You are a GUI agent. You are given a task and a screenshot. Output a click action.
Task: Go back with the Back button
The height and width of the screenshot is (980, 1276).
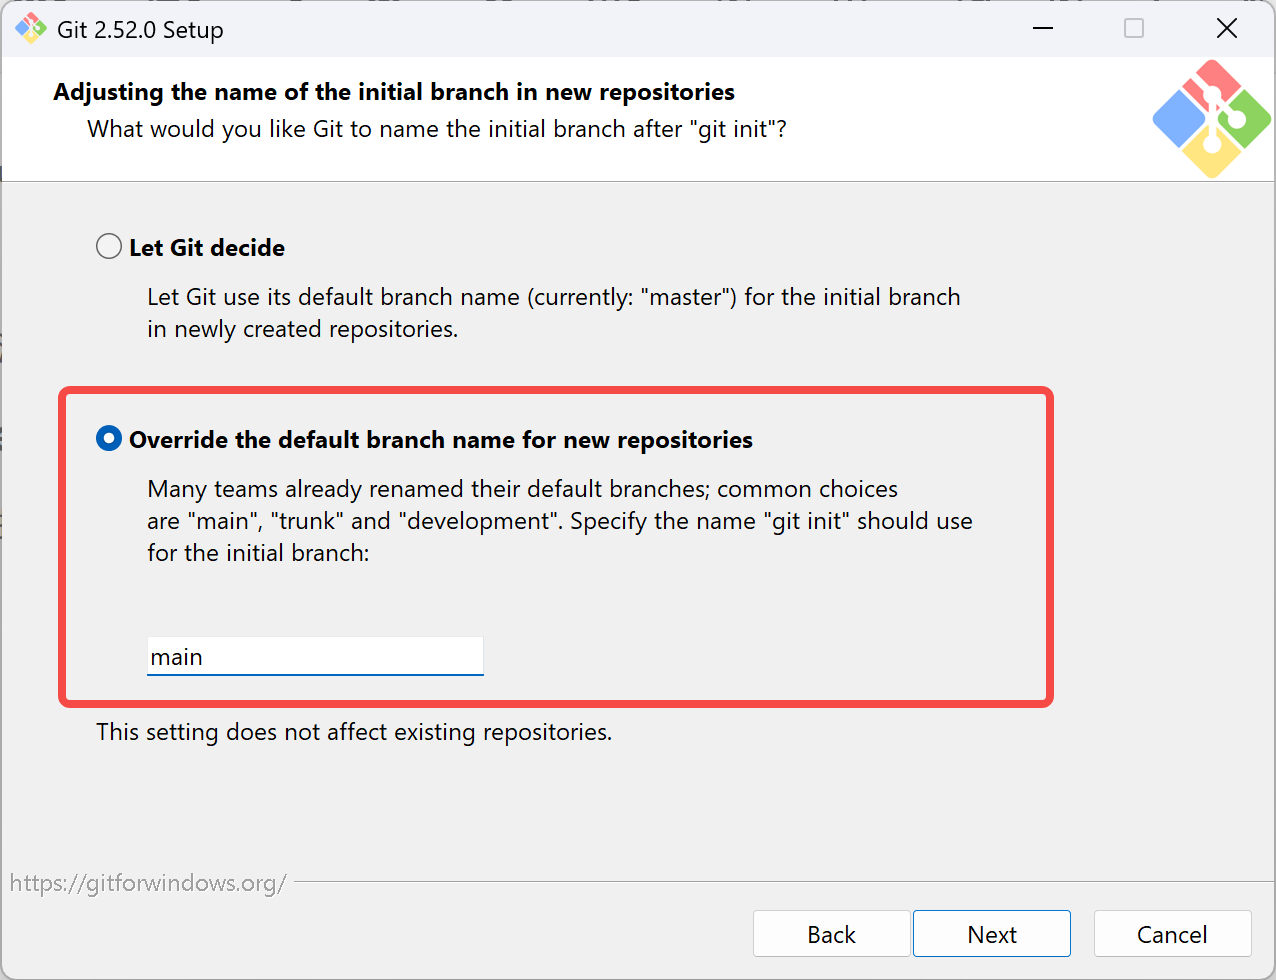click(x=831, y=934)
